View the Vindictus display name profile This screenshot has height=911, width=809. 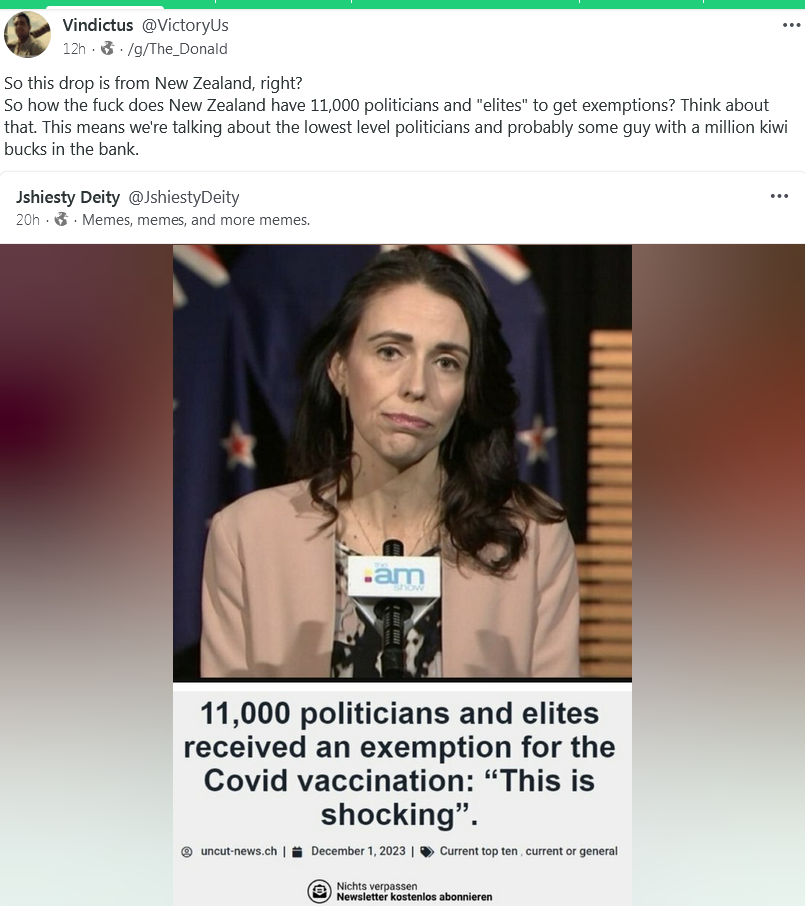[x=98, y=25]
